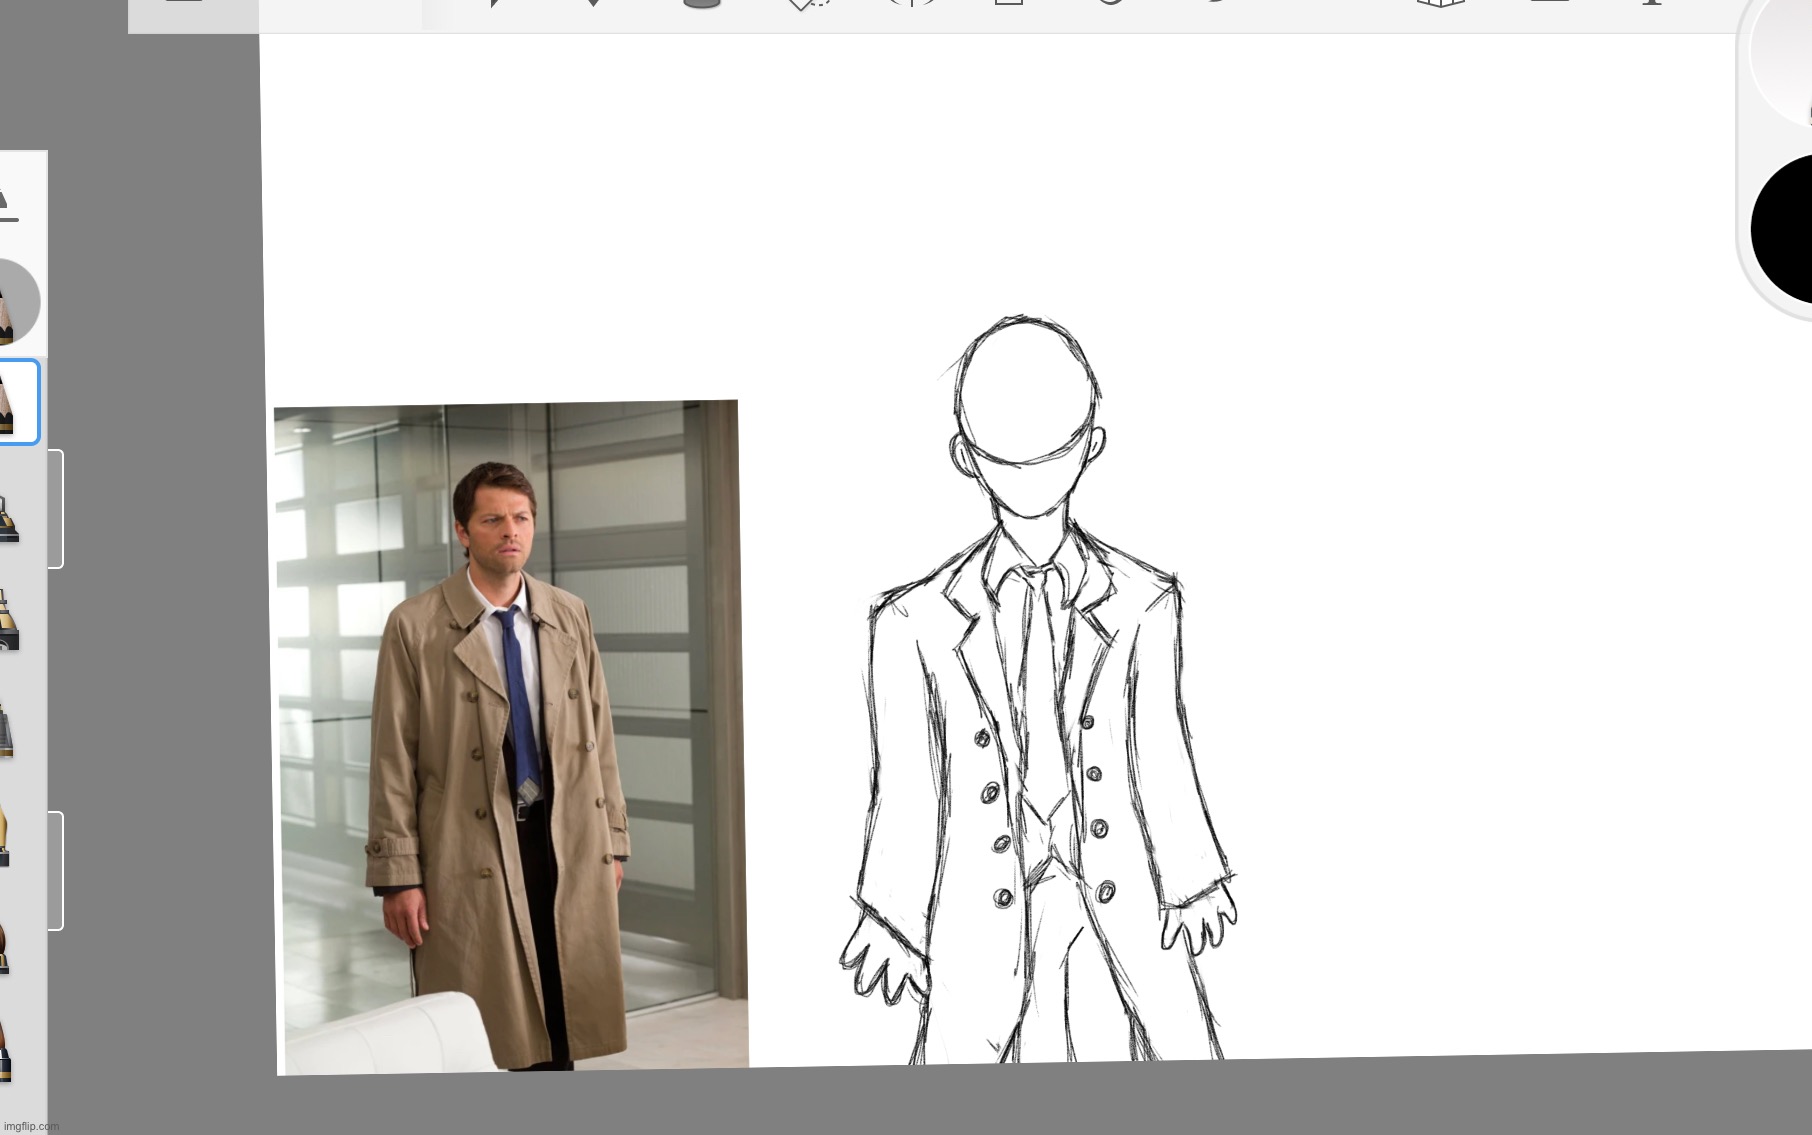Image resolution: width=1812 pixels, height=1135 pixels.
Task: Select the bottom-most brush in the palette
Action: click(6, 1053)
